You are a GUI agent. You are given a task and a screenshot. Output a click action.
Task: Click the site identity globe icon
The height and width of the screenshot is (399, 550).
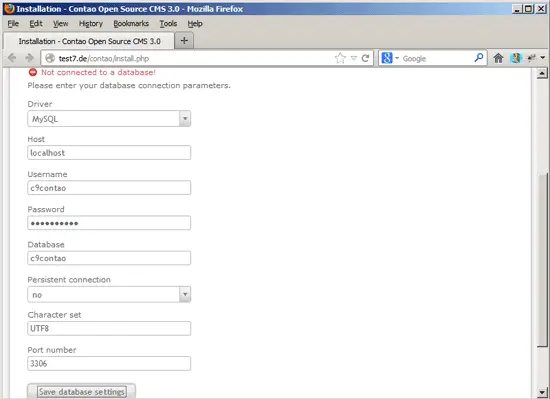pos(50,58)
